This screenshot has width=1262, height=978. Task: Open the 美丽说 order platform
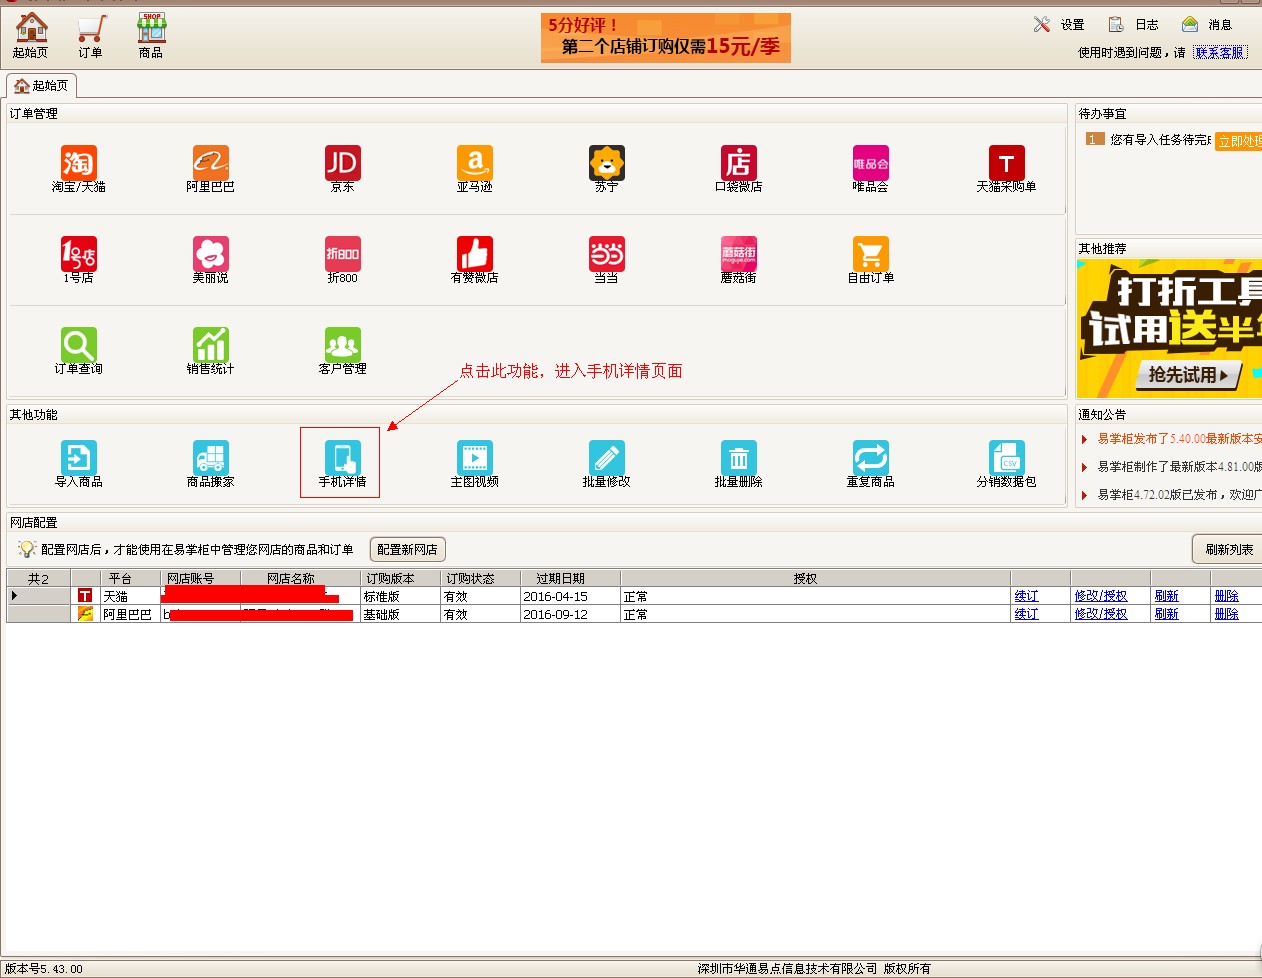point(211,260)
